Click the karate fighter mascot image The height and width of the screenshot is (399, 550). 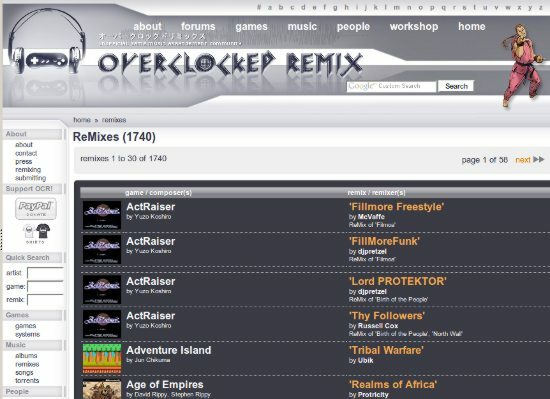tap(522, 65)
